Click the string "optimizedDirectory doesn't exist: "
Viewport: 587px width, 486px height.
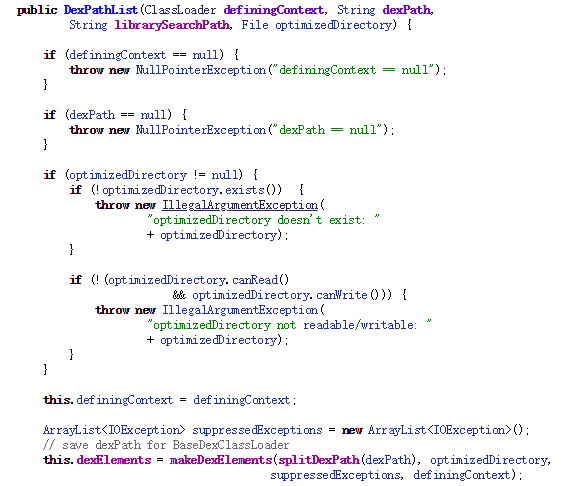[x=263, y=220]
